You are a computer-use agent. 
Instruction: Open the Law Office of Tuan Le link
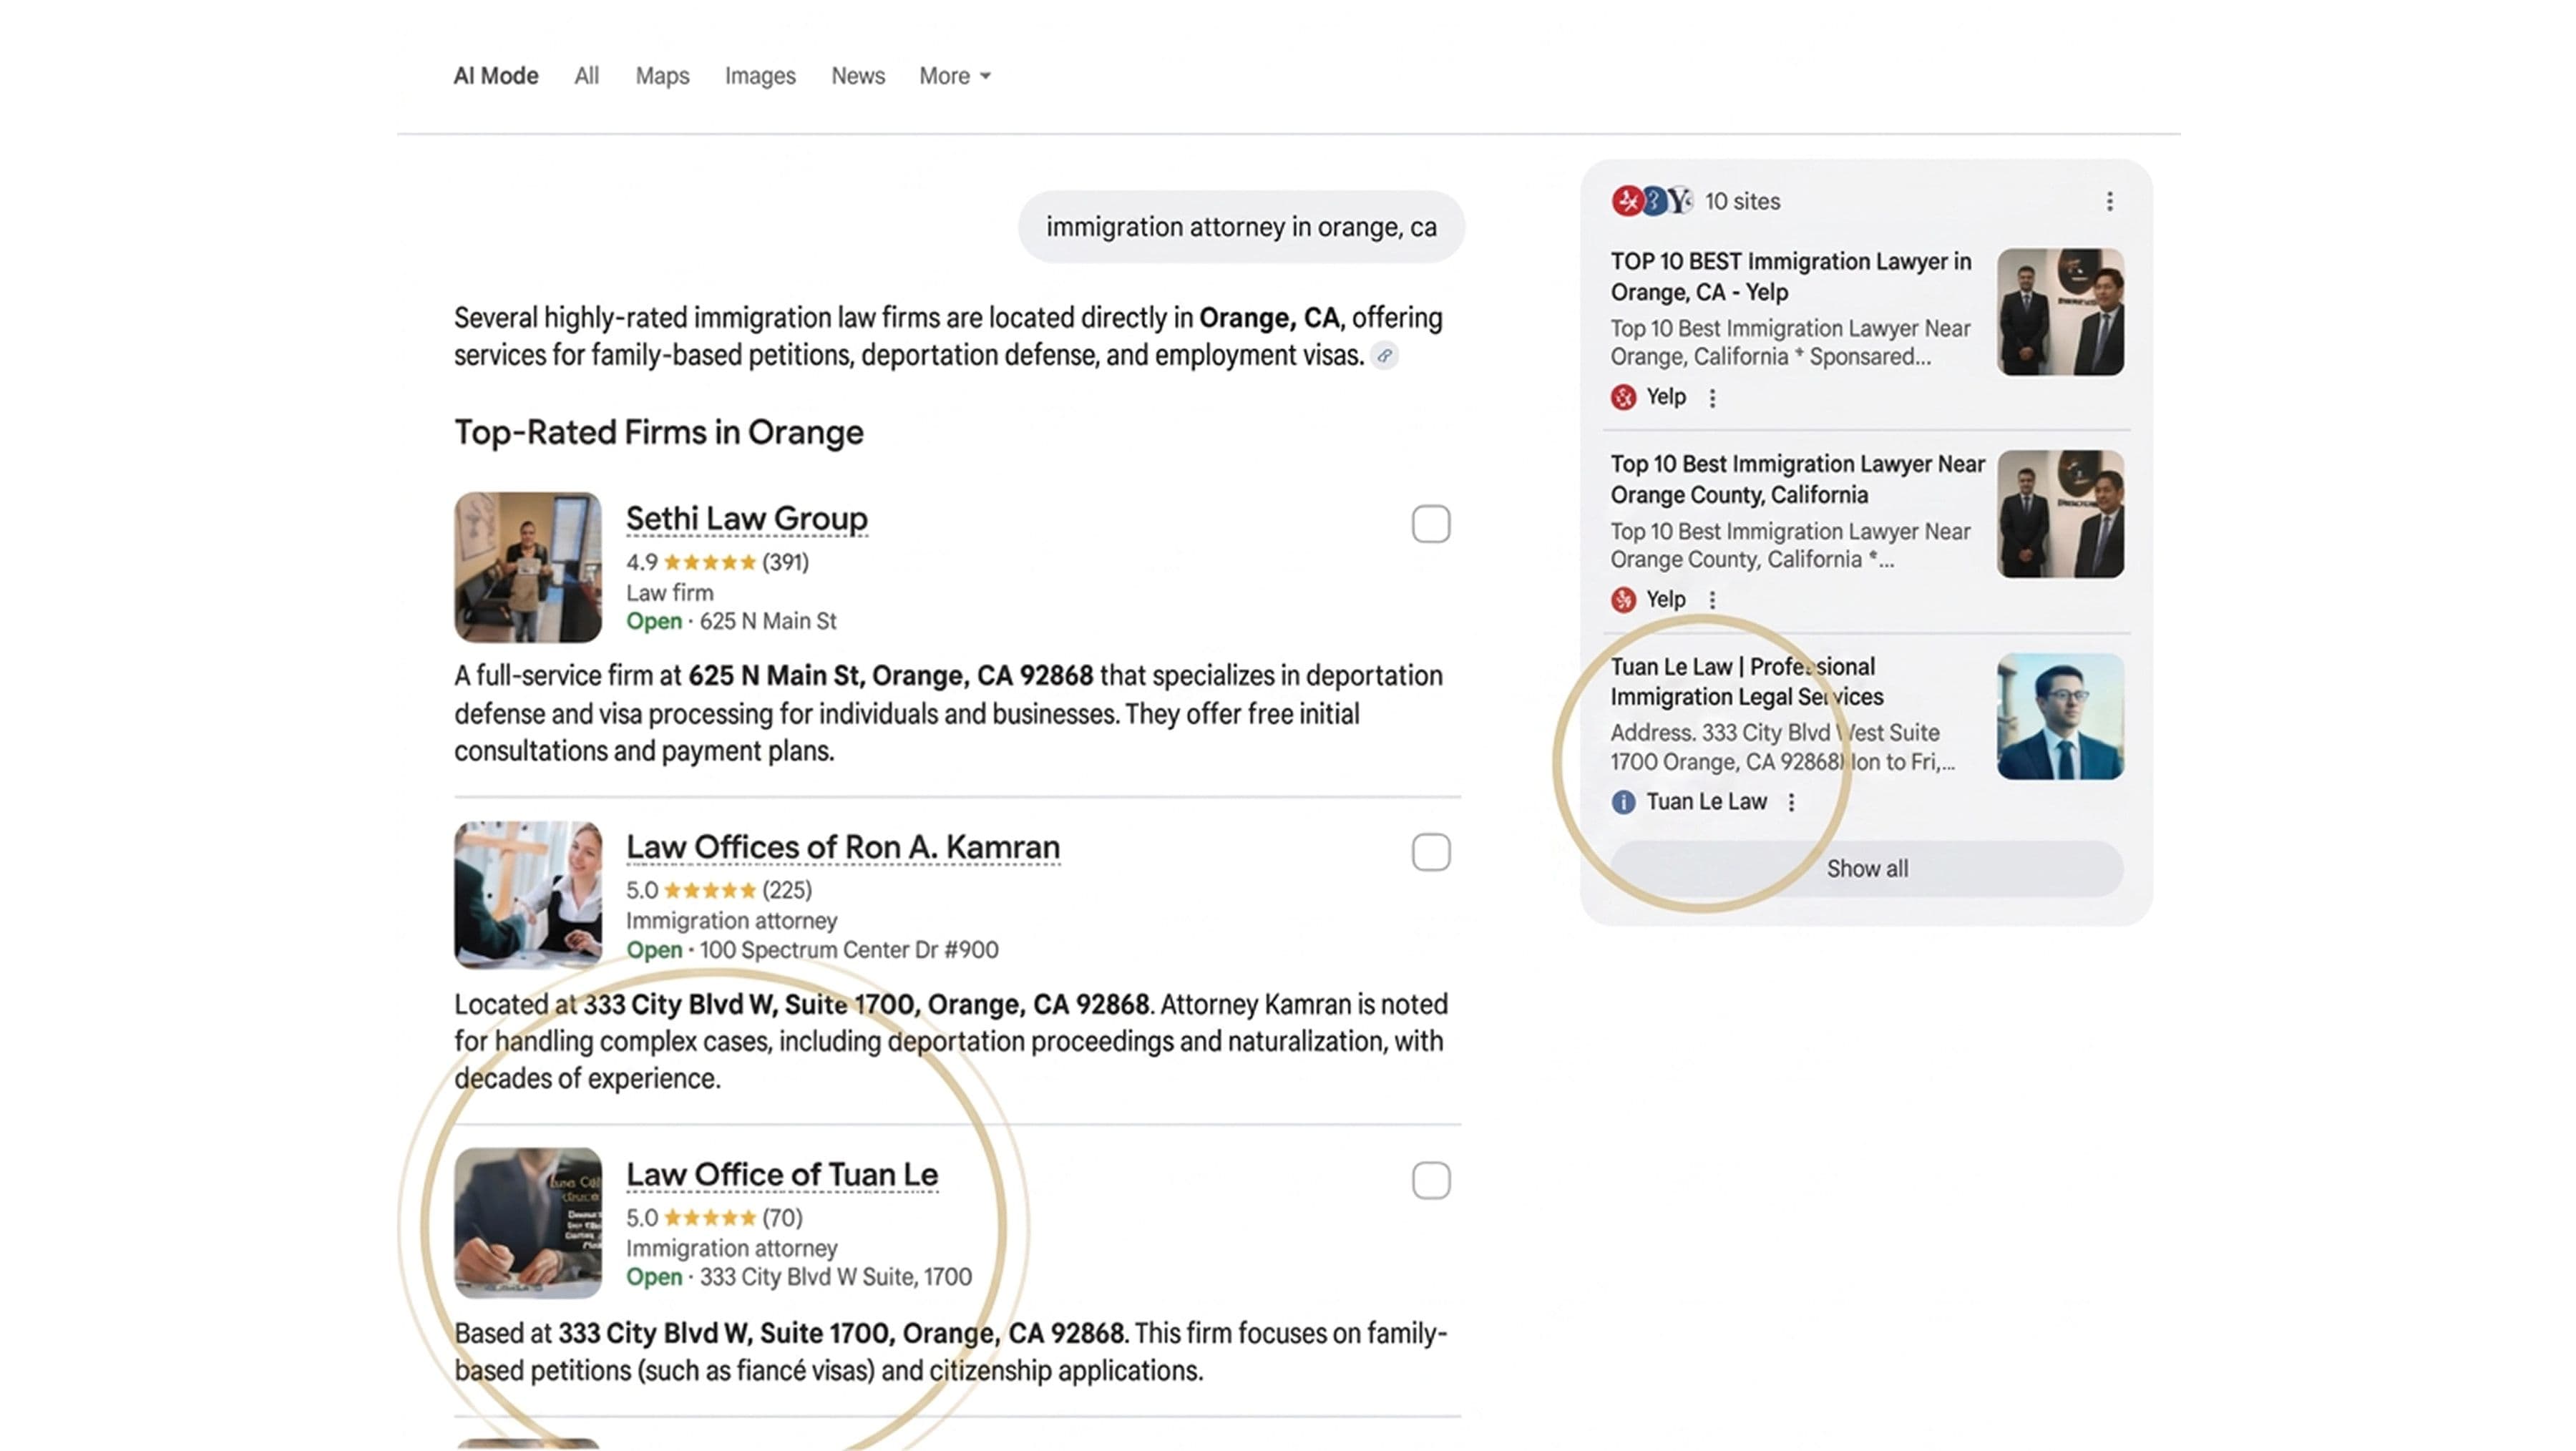(782, 1175)
